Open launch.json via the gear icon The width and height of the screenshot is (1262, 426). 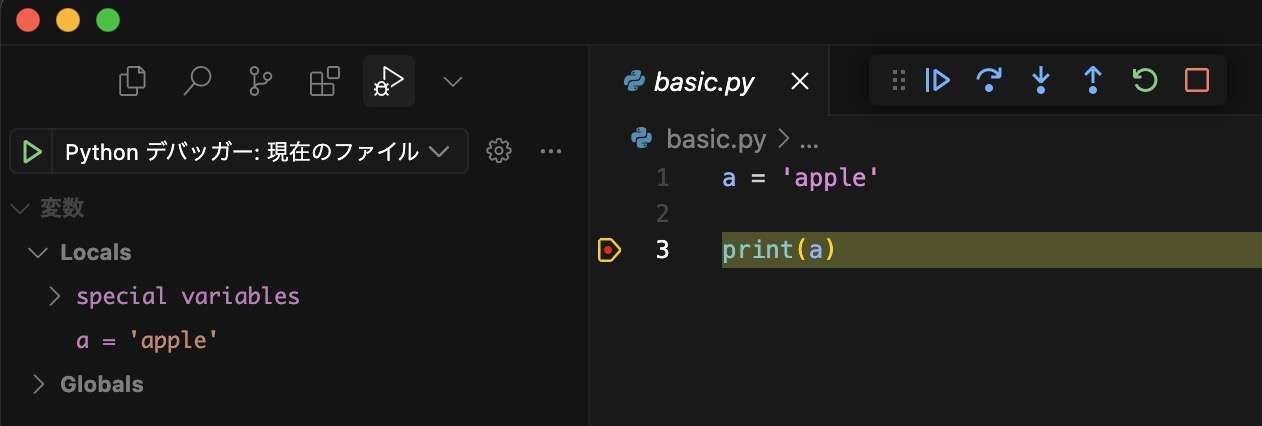[x=499, y=151]
